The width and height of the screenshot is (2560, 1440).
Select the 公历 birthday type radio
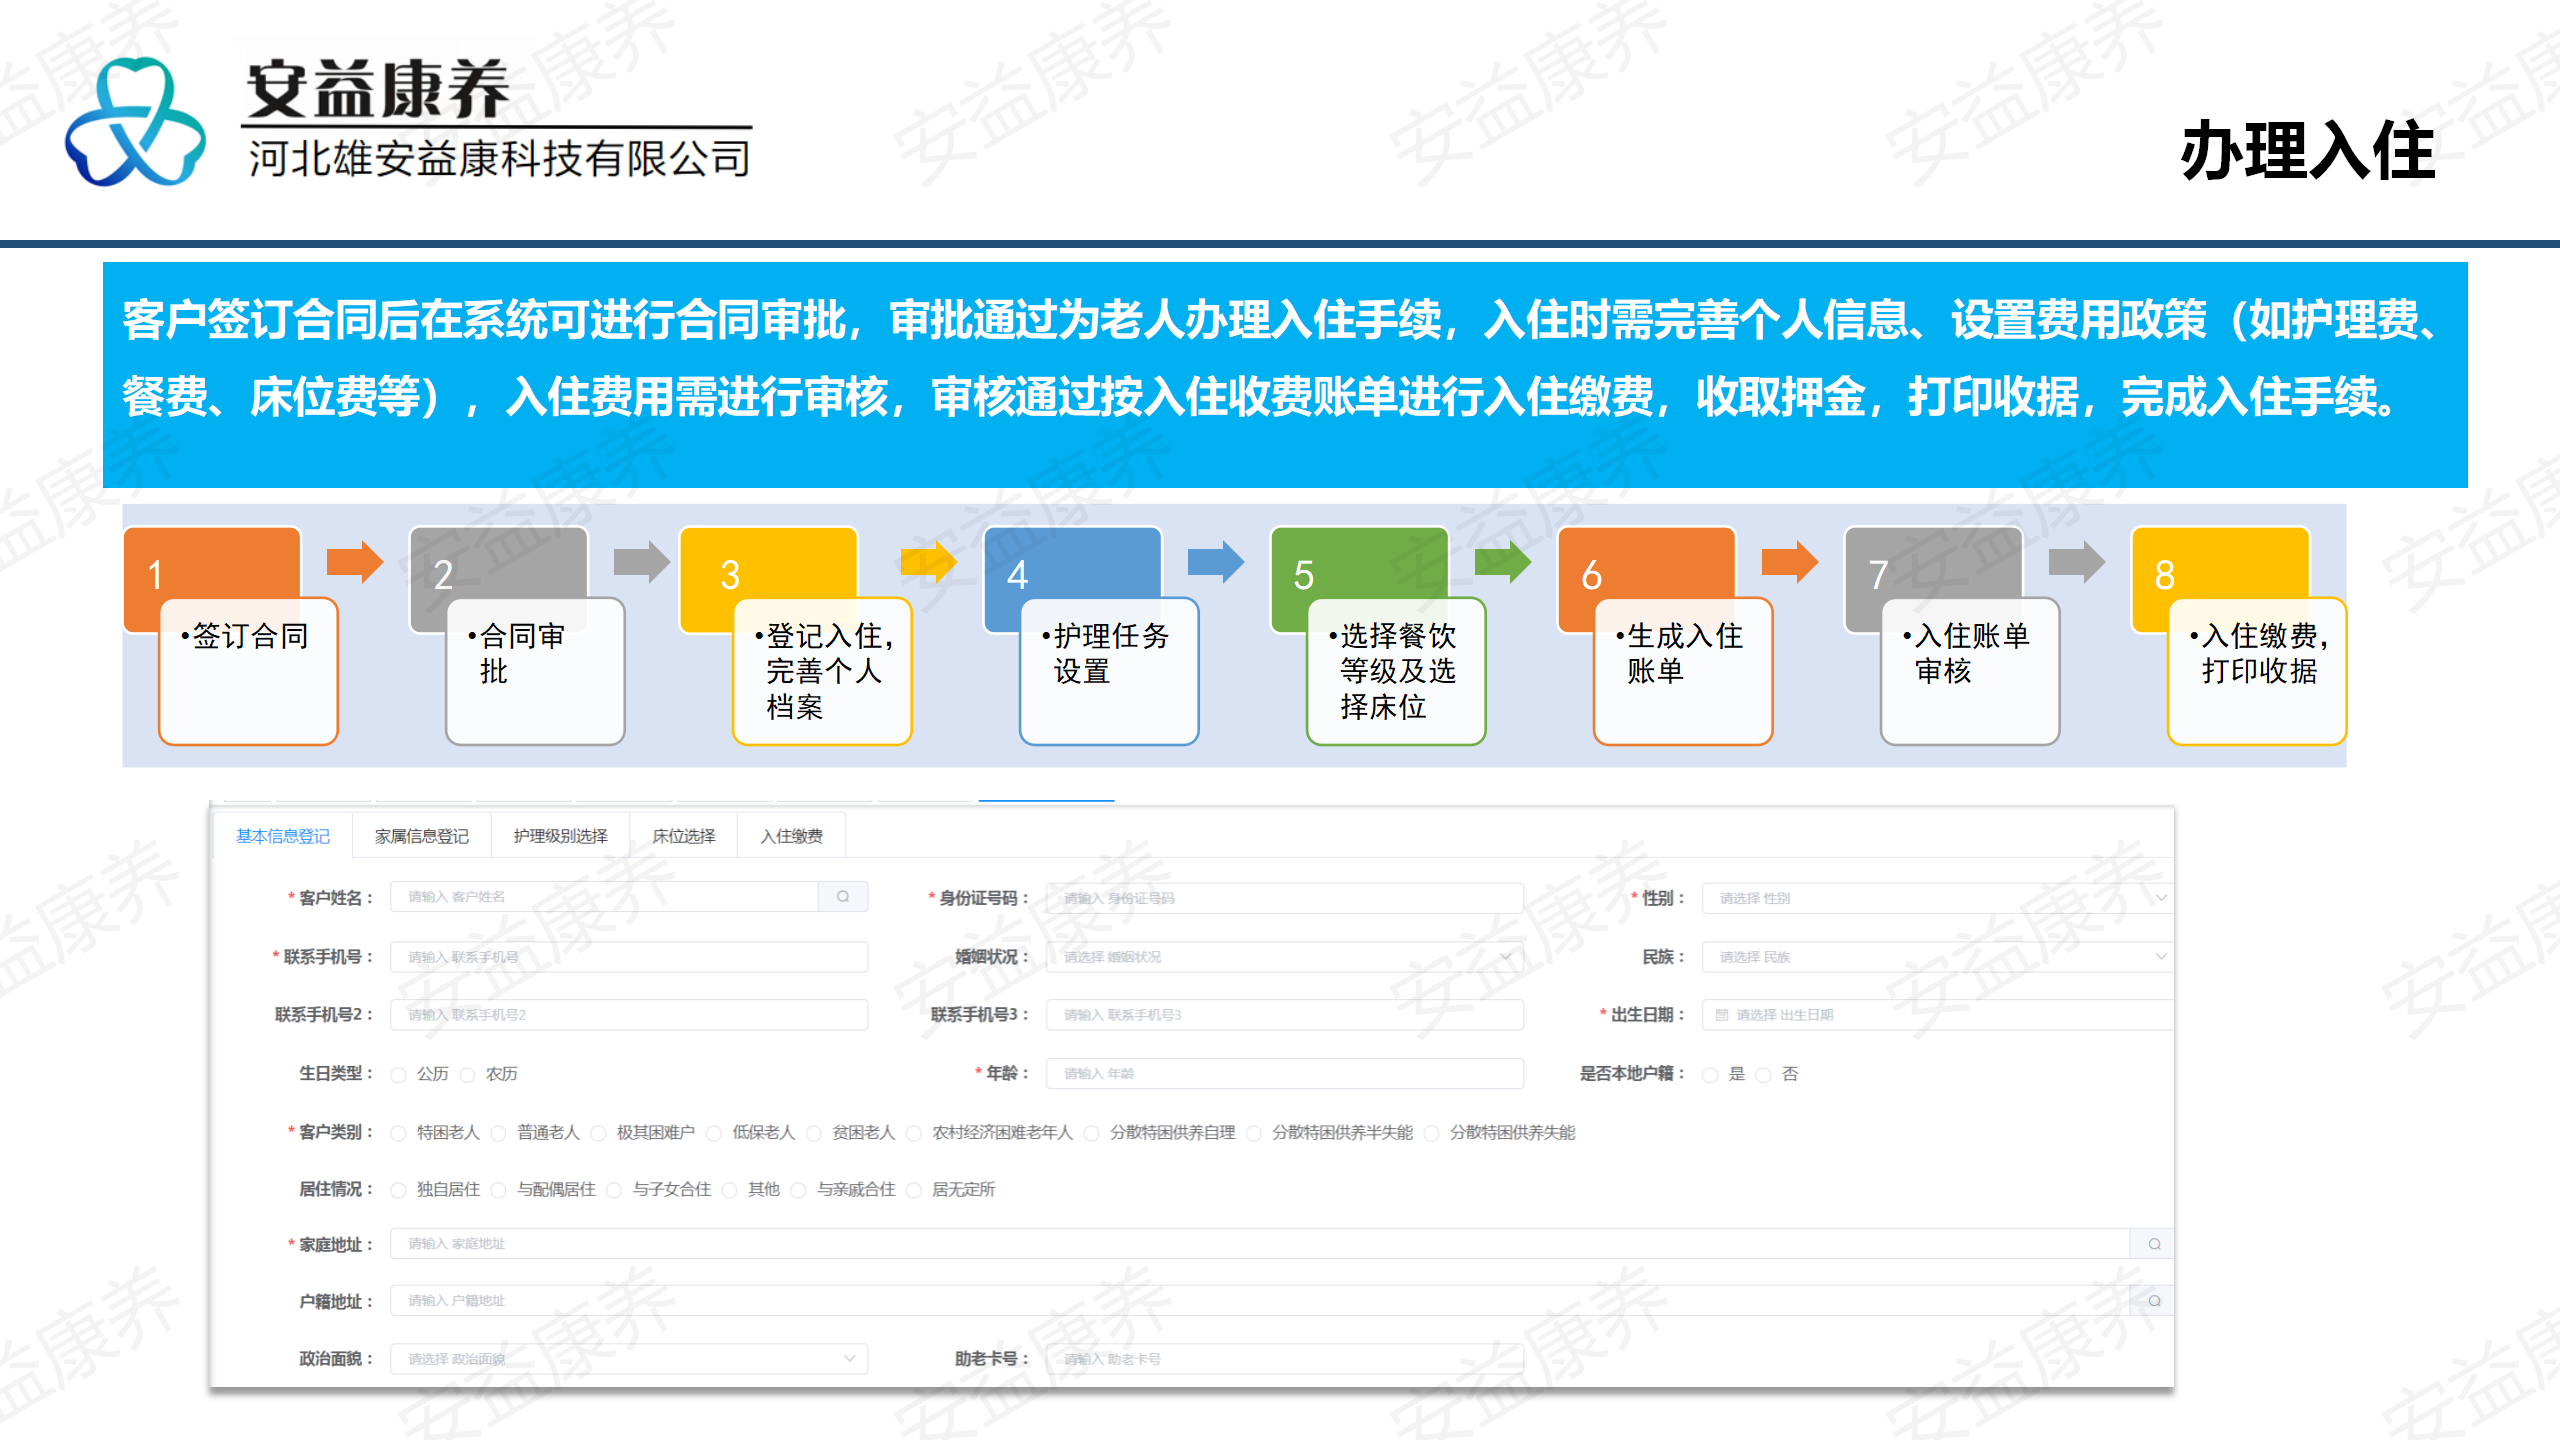pyautogui.click(x=399, y=1075)
